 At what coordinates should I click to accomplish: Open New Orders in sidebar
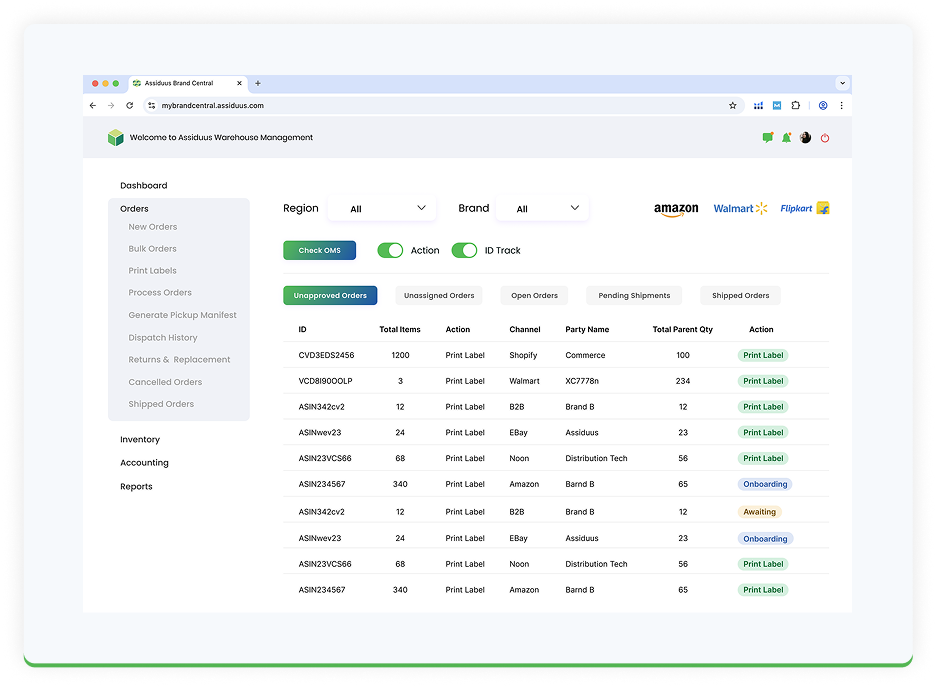point(152,226)
